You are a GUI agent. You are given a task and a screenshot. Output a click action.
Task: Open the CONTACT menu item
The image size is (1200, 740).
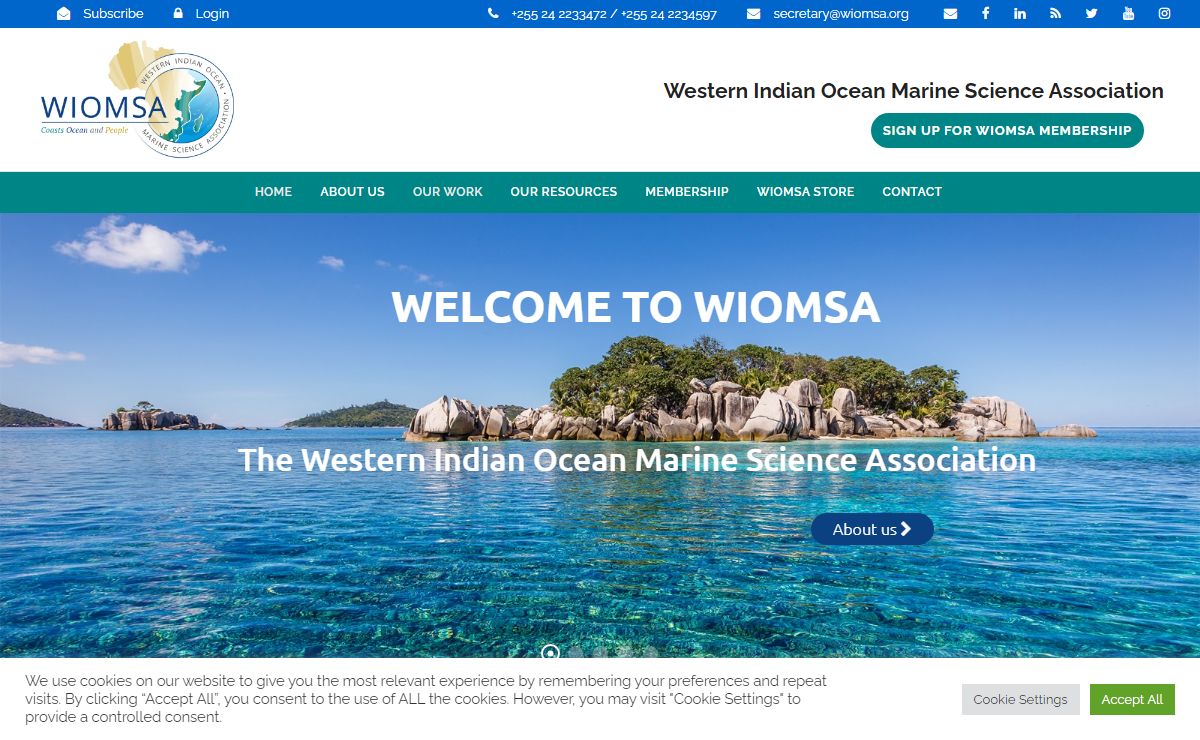[x=912, y=192]
